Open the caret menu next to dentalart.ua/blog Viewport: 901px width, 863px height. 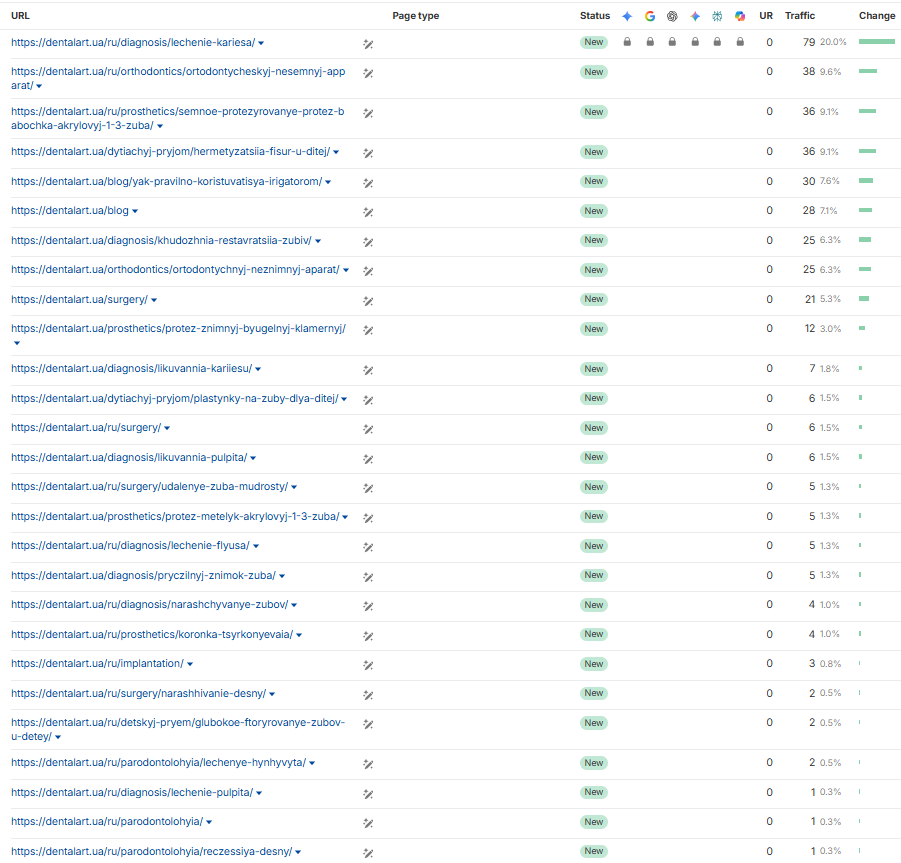pos(135,211)
